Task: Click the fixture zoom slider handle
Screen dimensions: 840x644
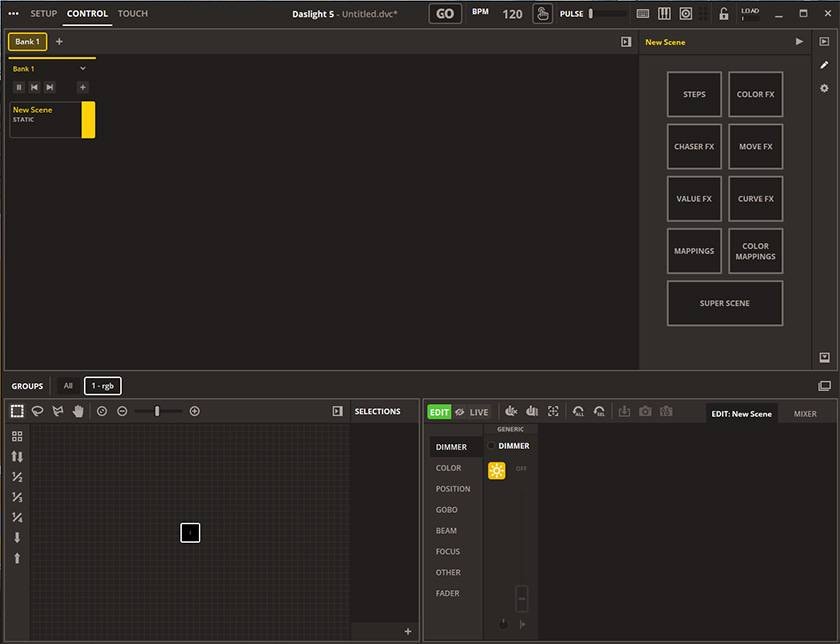Action: pyautogui.click(x=157, y=411)
